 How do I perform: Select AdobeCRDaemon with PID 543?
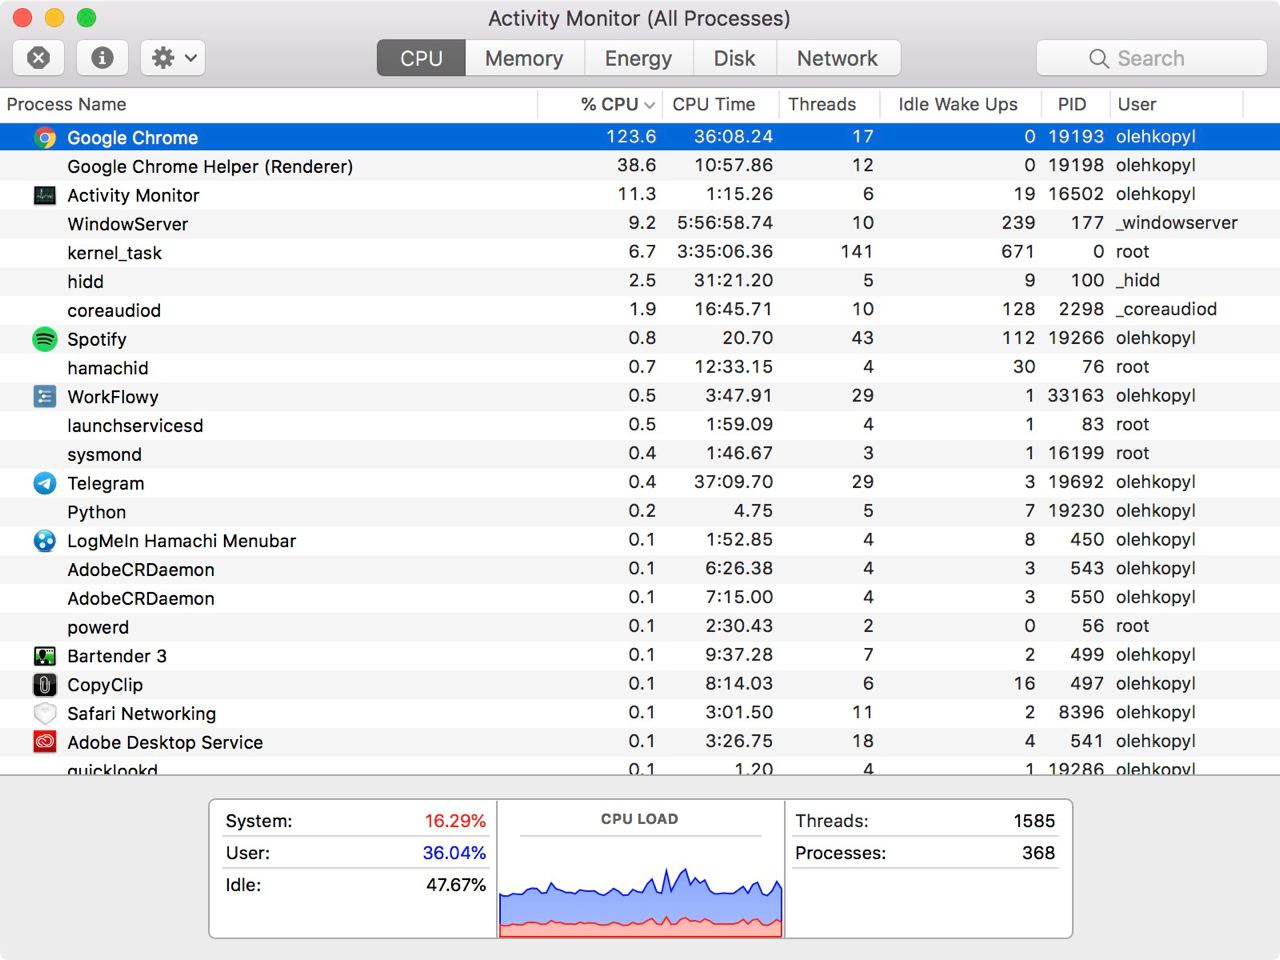click(640, 569)
